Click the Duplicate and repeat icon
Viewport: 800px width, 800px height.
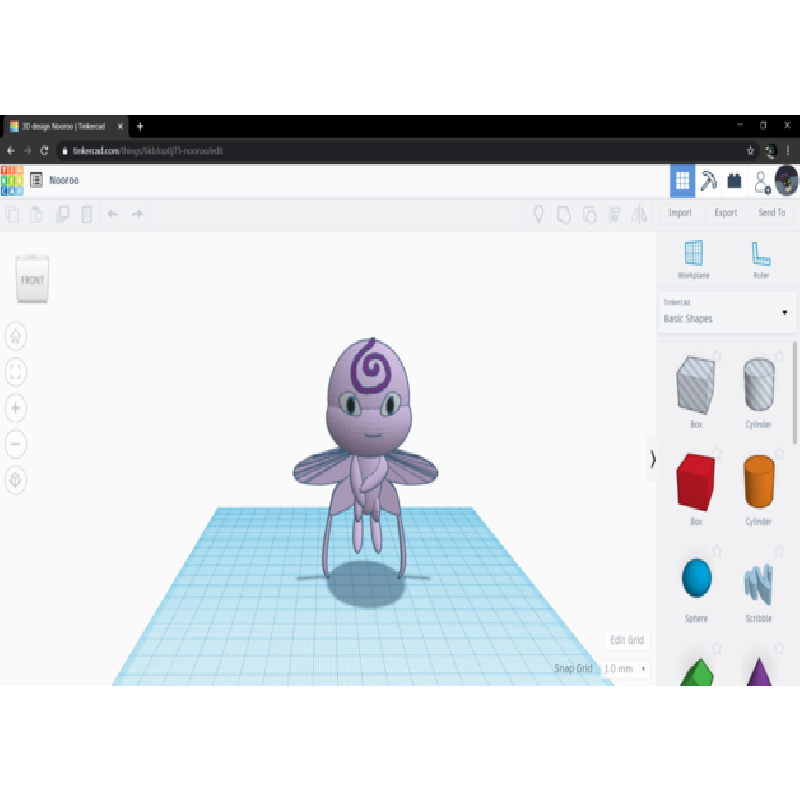click(x=62, y=214)
